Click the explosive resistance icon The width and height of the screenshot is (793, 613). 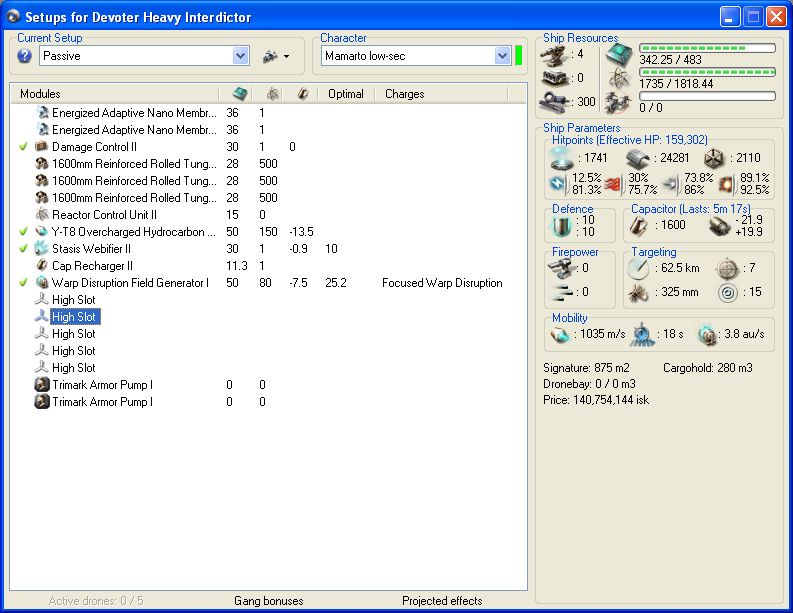727,184
